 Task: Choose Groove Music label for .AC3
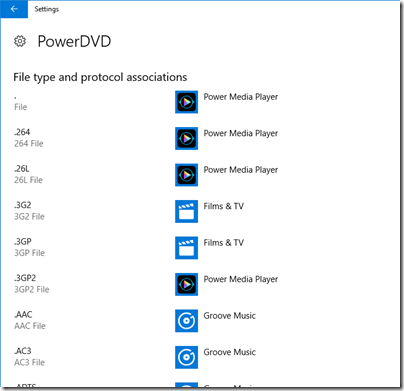[x=230, y=352]
